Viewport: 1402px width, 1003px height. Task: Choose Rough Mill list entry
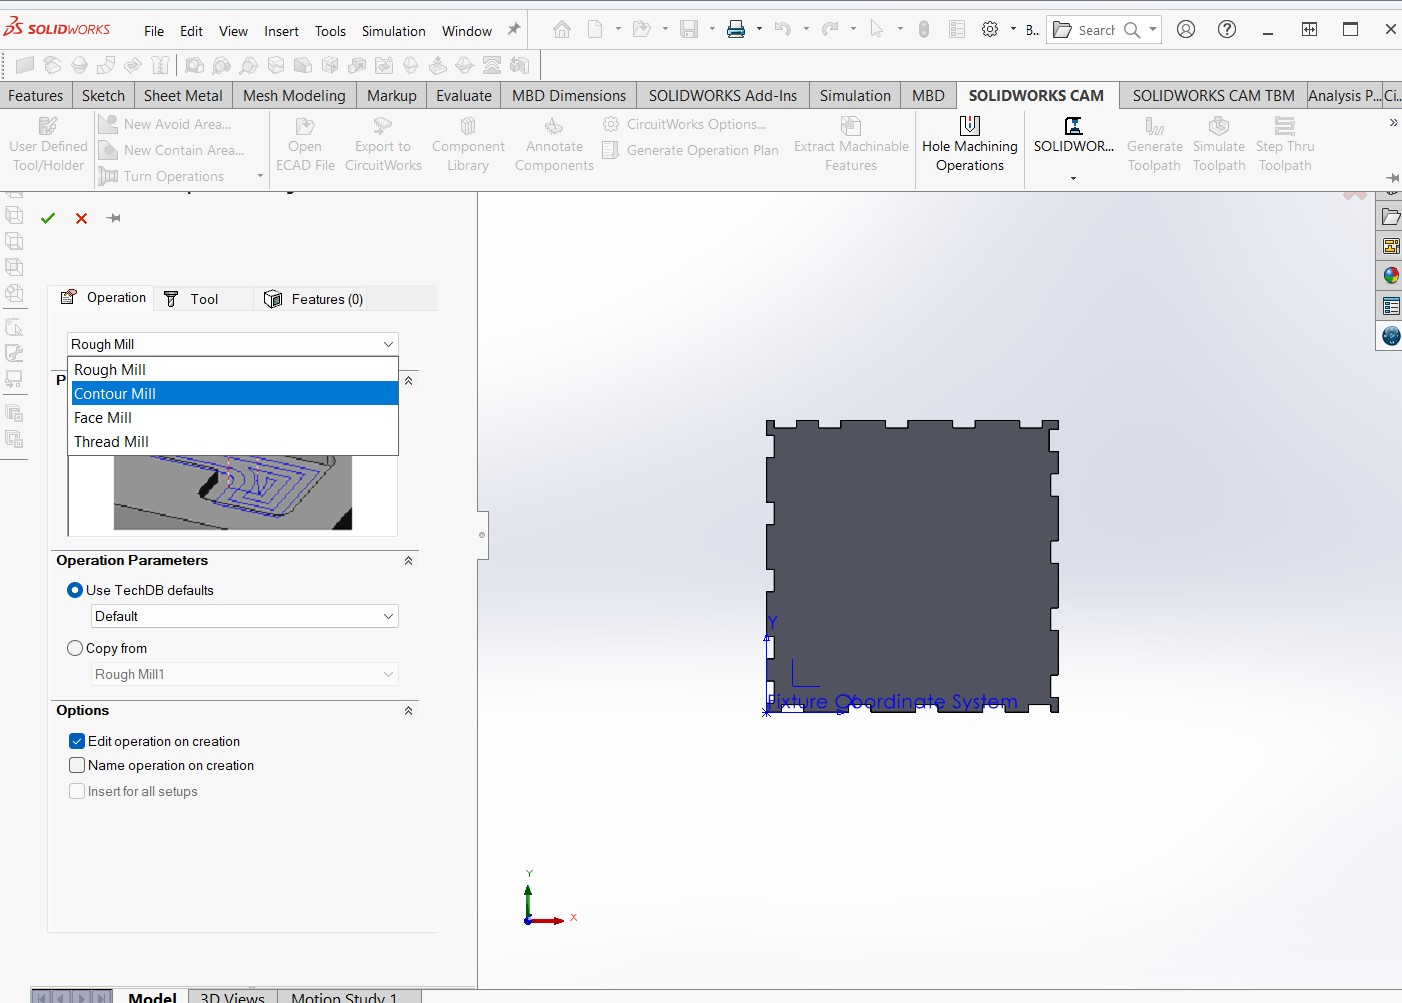pos(235,370)
